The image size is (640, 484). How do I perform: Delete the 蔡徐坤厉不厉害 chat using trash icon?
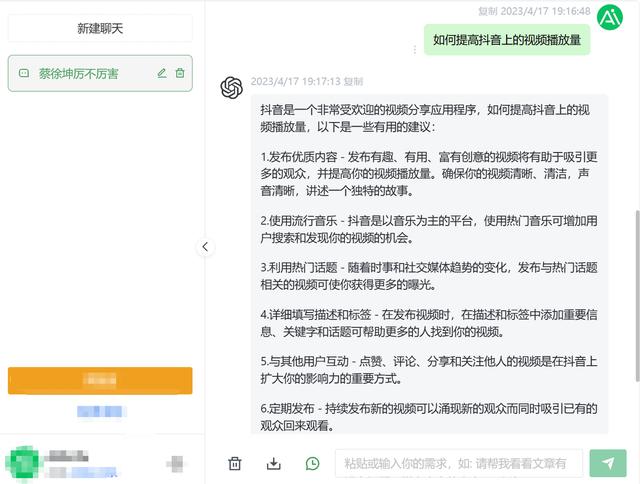180,73
